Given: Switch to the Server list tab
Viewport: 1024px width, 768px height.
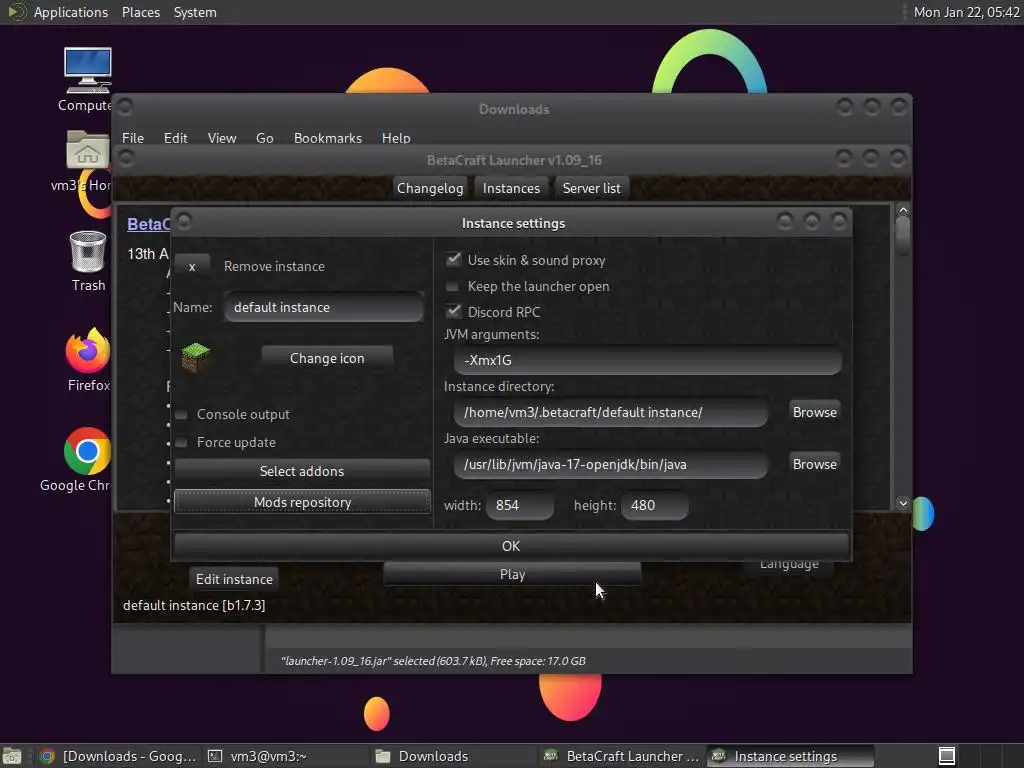Looking at the screenshot, I should point(591,188).
